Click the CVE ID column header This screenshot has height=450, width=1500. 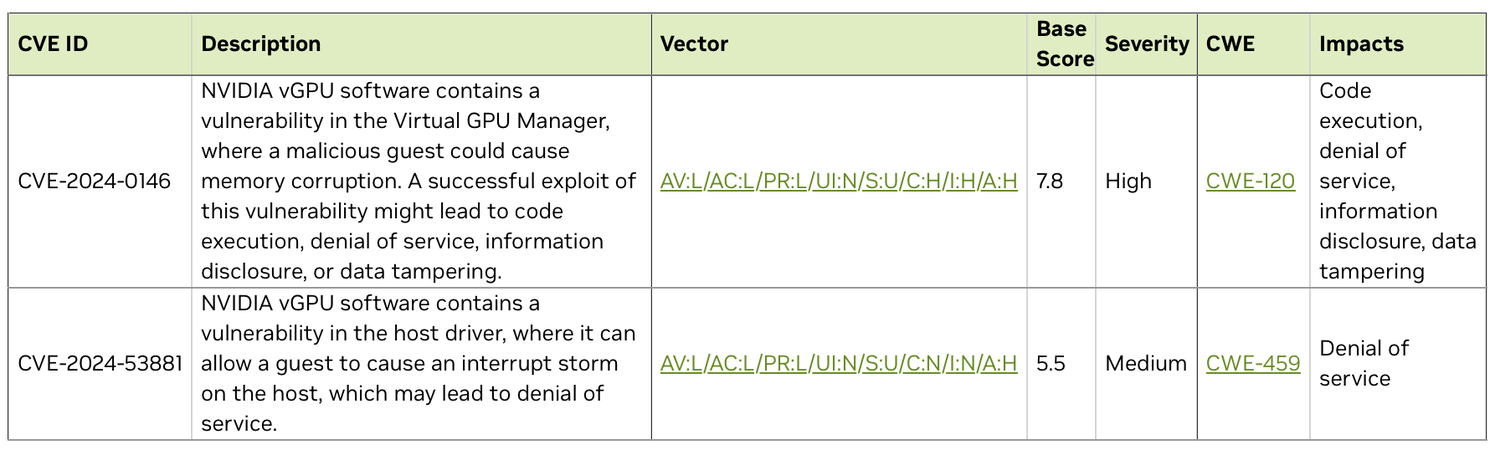click(54, 44)
